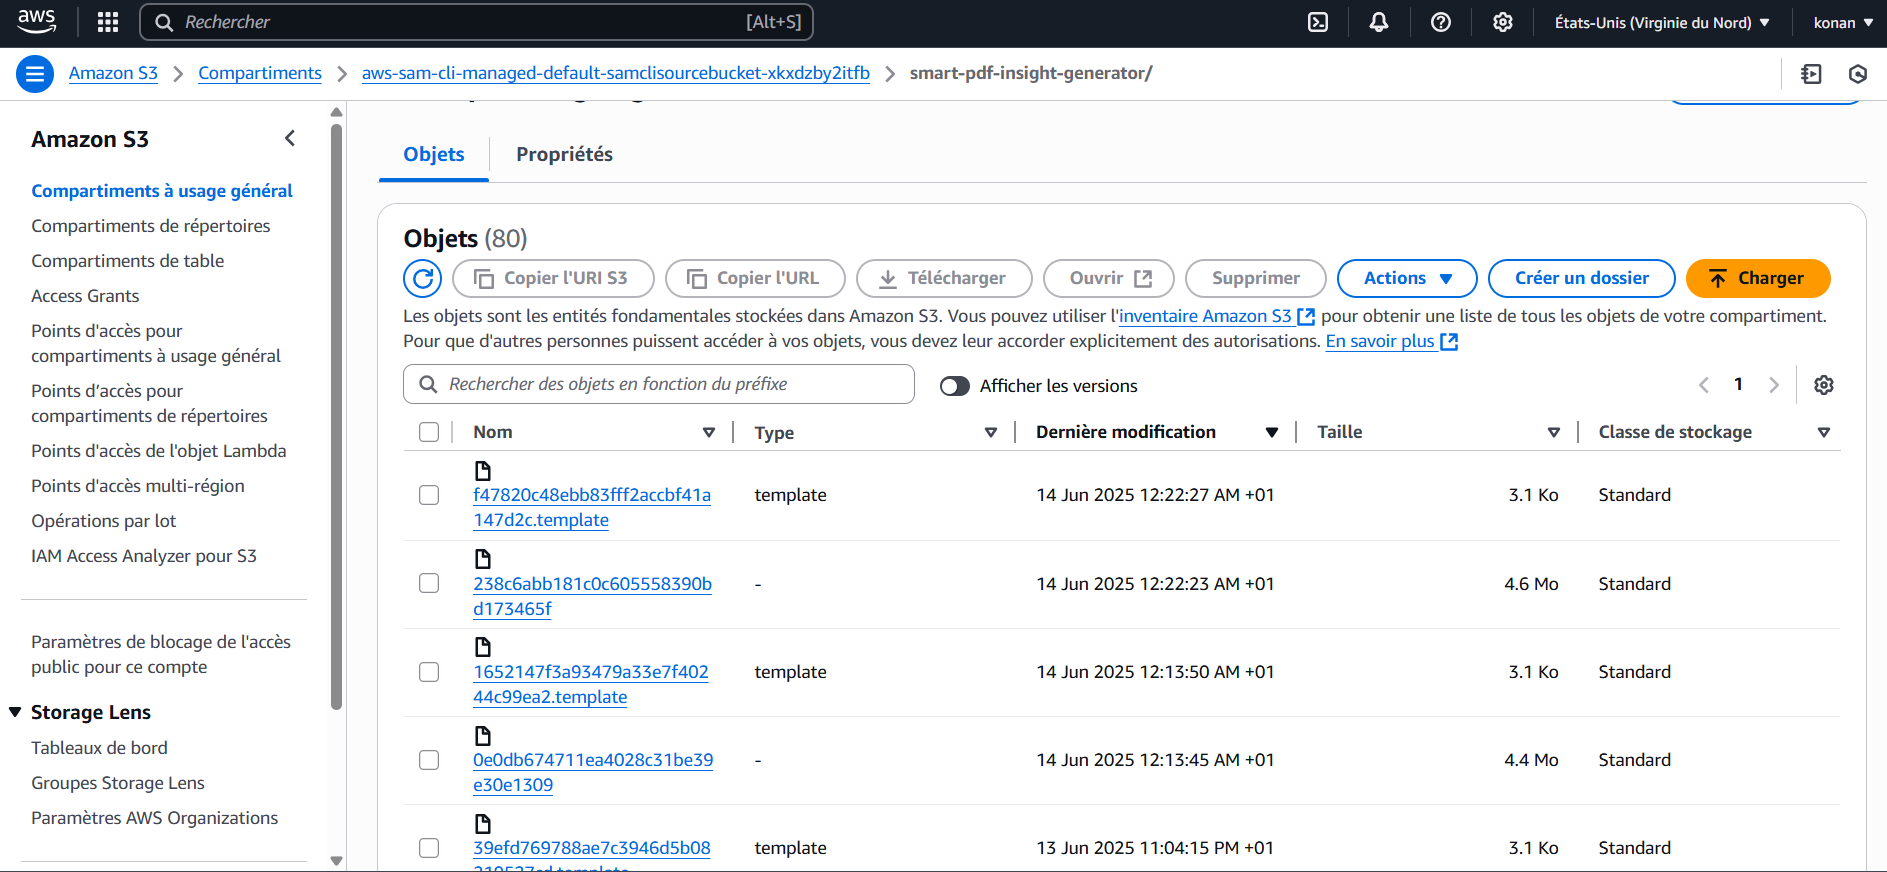Switch to the Objets tab
The height and width of the screenshot is (872, 1887).
(x=434, y=154)
